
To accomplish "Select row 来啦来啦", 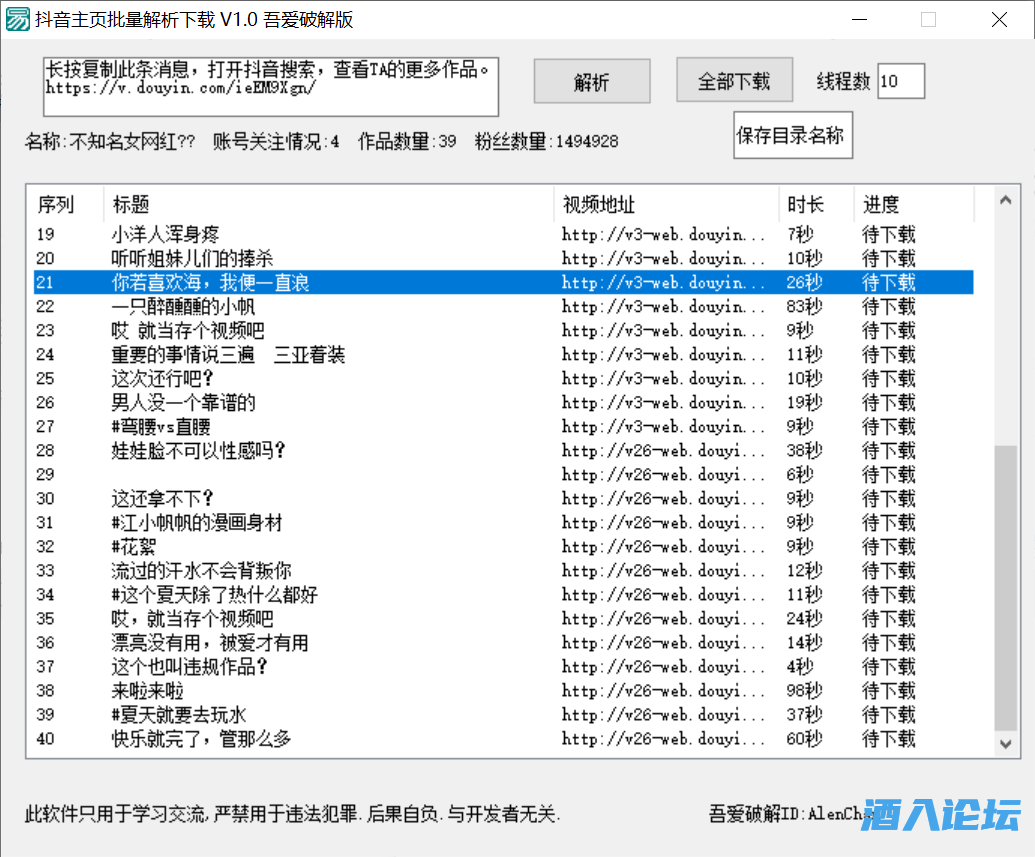I will click(x=504, y=691).
